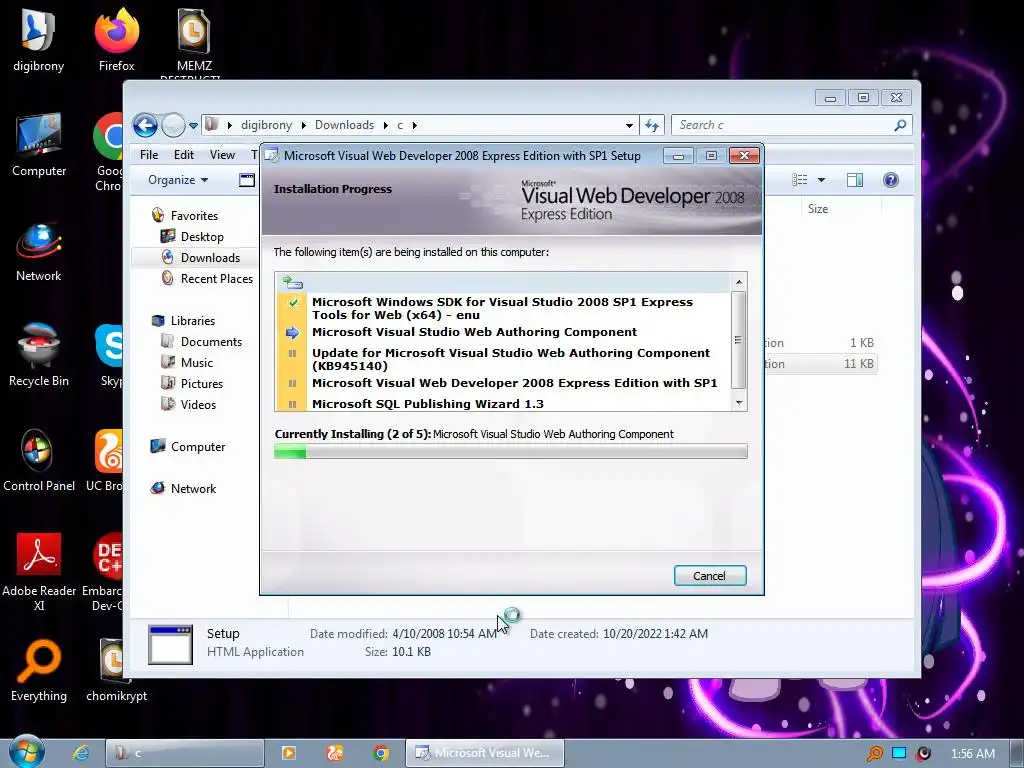Open the Computer desktop icon

click(39, 145)
